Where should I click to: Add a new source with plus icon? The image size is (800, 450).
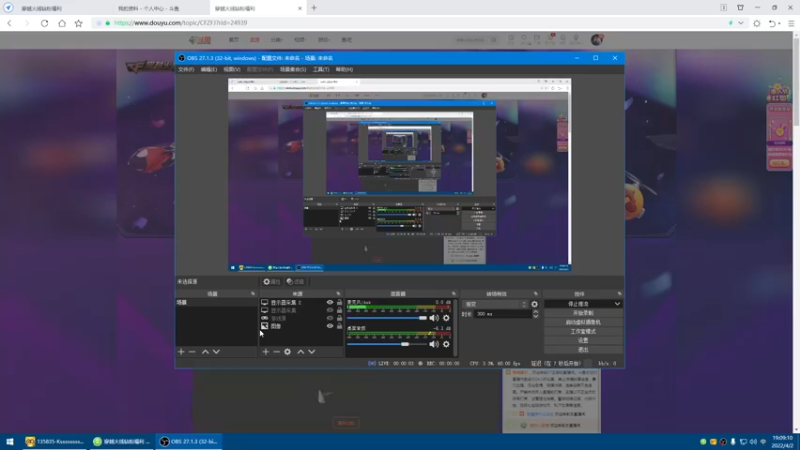(265, 352)
